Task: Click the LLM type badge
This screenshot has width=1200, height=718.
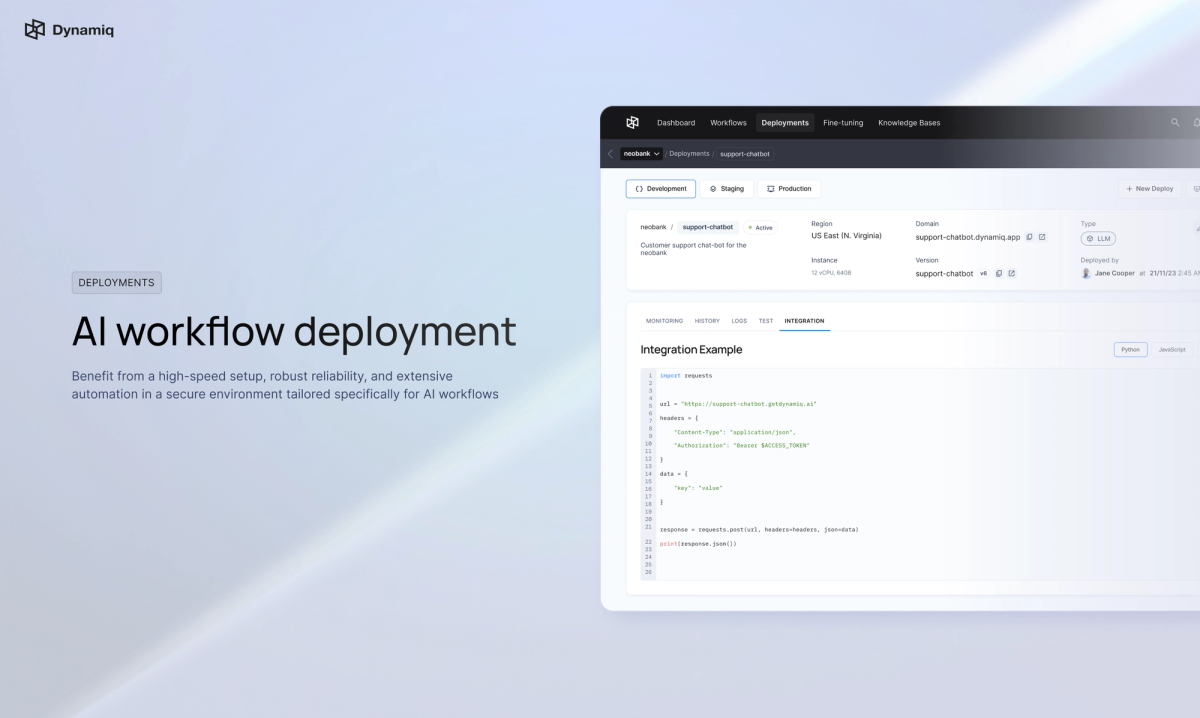Action: click(1098, 238)
